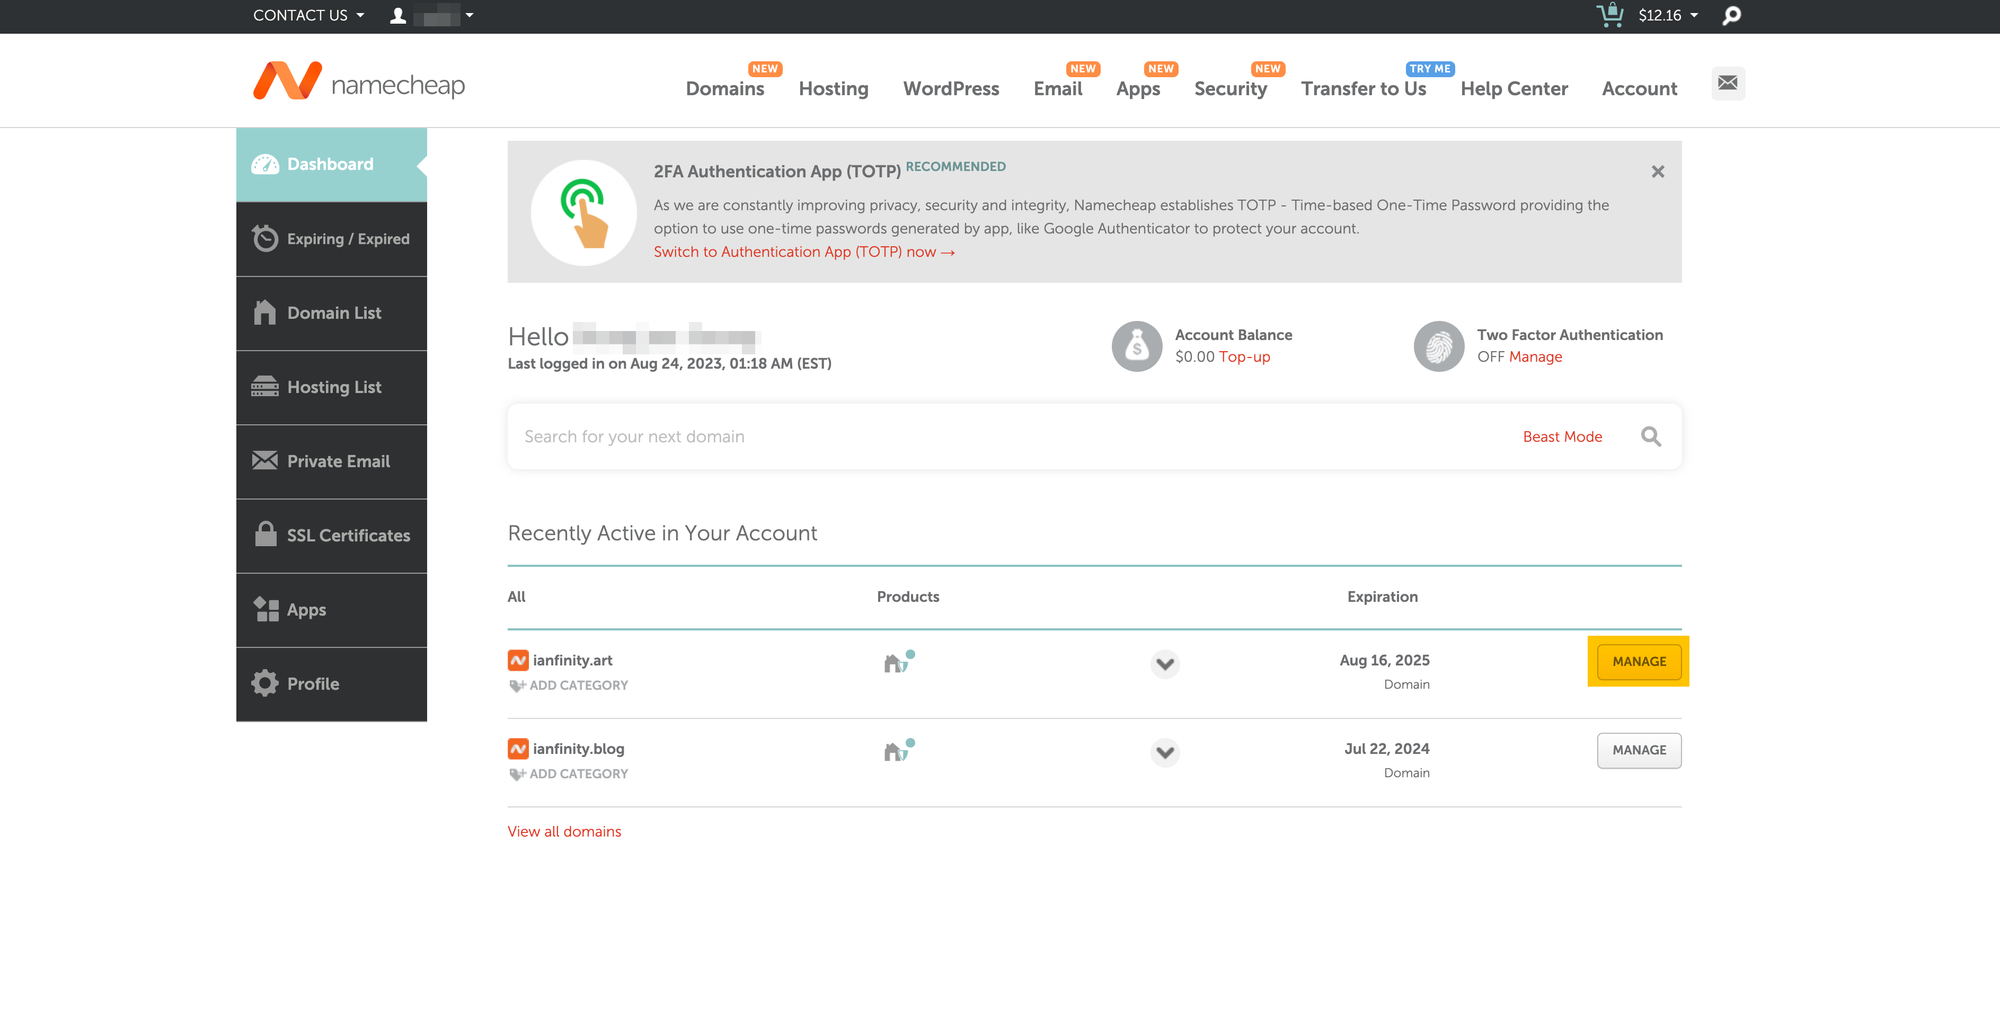The height and width of the screenshot is (1015, 2000).
Task: Open the Apps menu in header
Action: 1138,88
